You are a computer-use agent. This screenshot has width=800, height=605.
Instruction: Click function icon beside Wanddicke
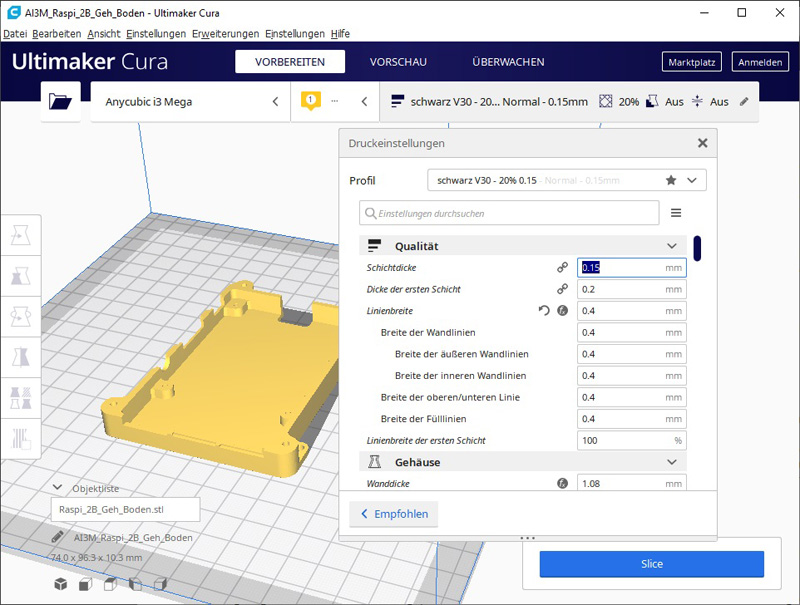[562, 483]
